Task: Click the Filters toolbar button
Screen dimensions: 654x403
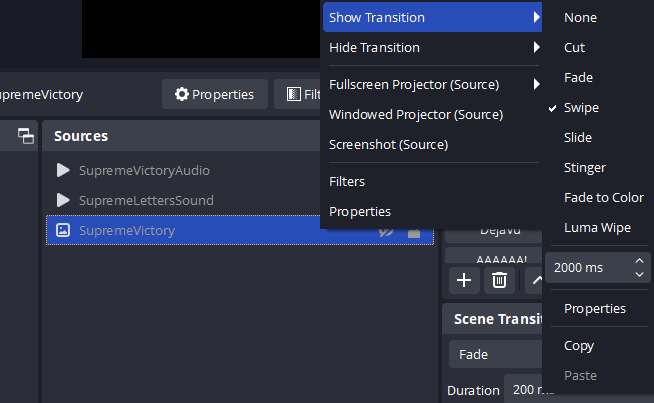Action: click(x=298, y=94)
